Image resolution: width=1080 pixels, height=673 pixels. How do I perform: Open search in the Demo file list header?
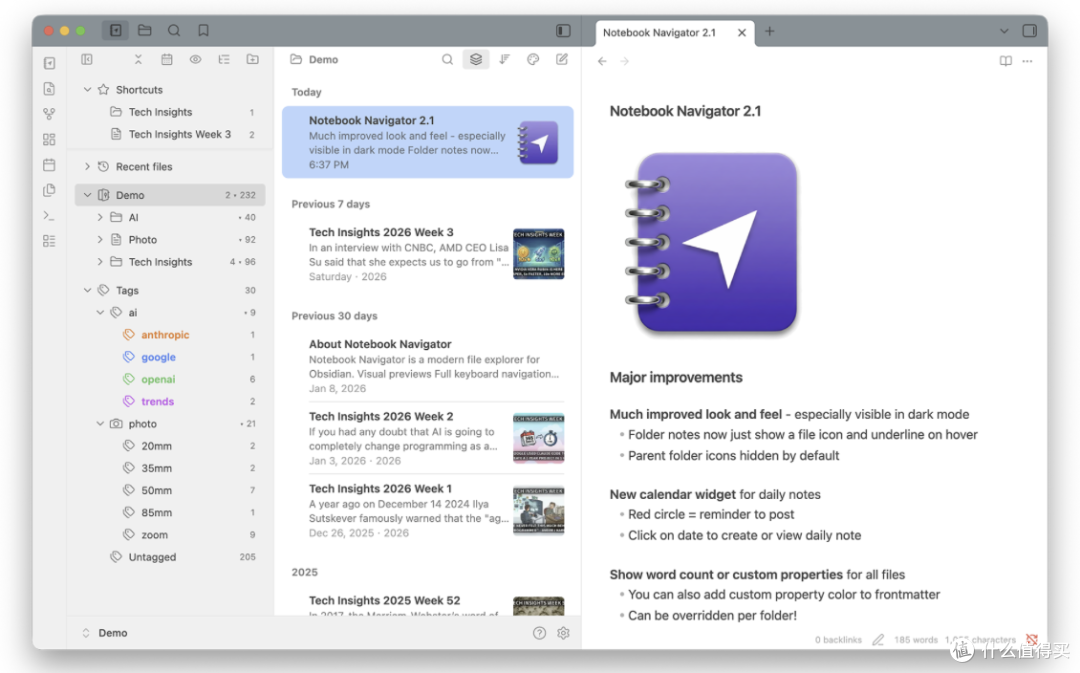[x=447, y=60]
